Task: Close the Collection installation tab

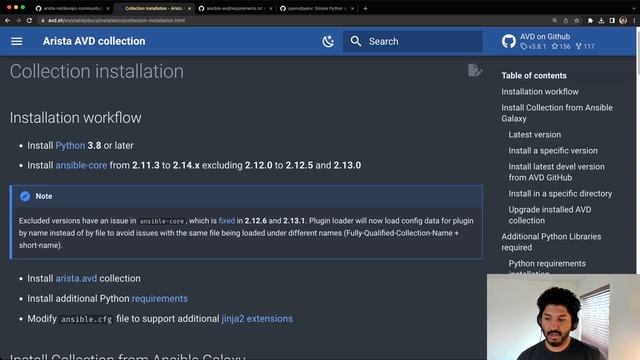Action: point(189,8)
